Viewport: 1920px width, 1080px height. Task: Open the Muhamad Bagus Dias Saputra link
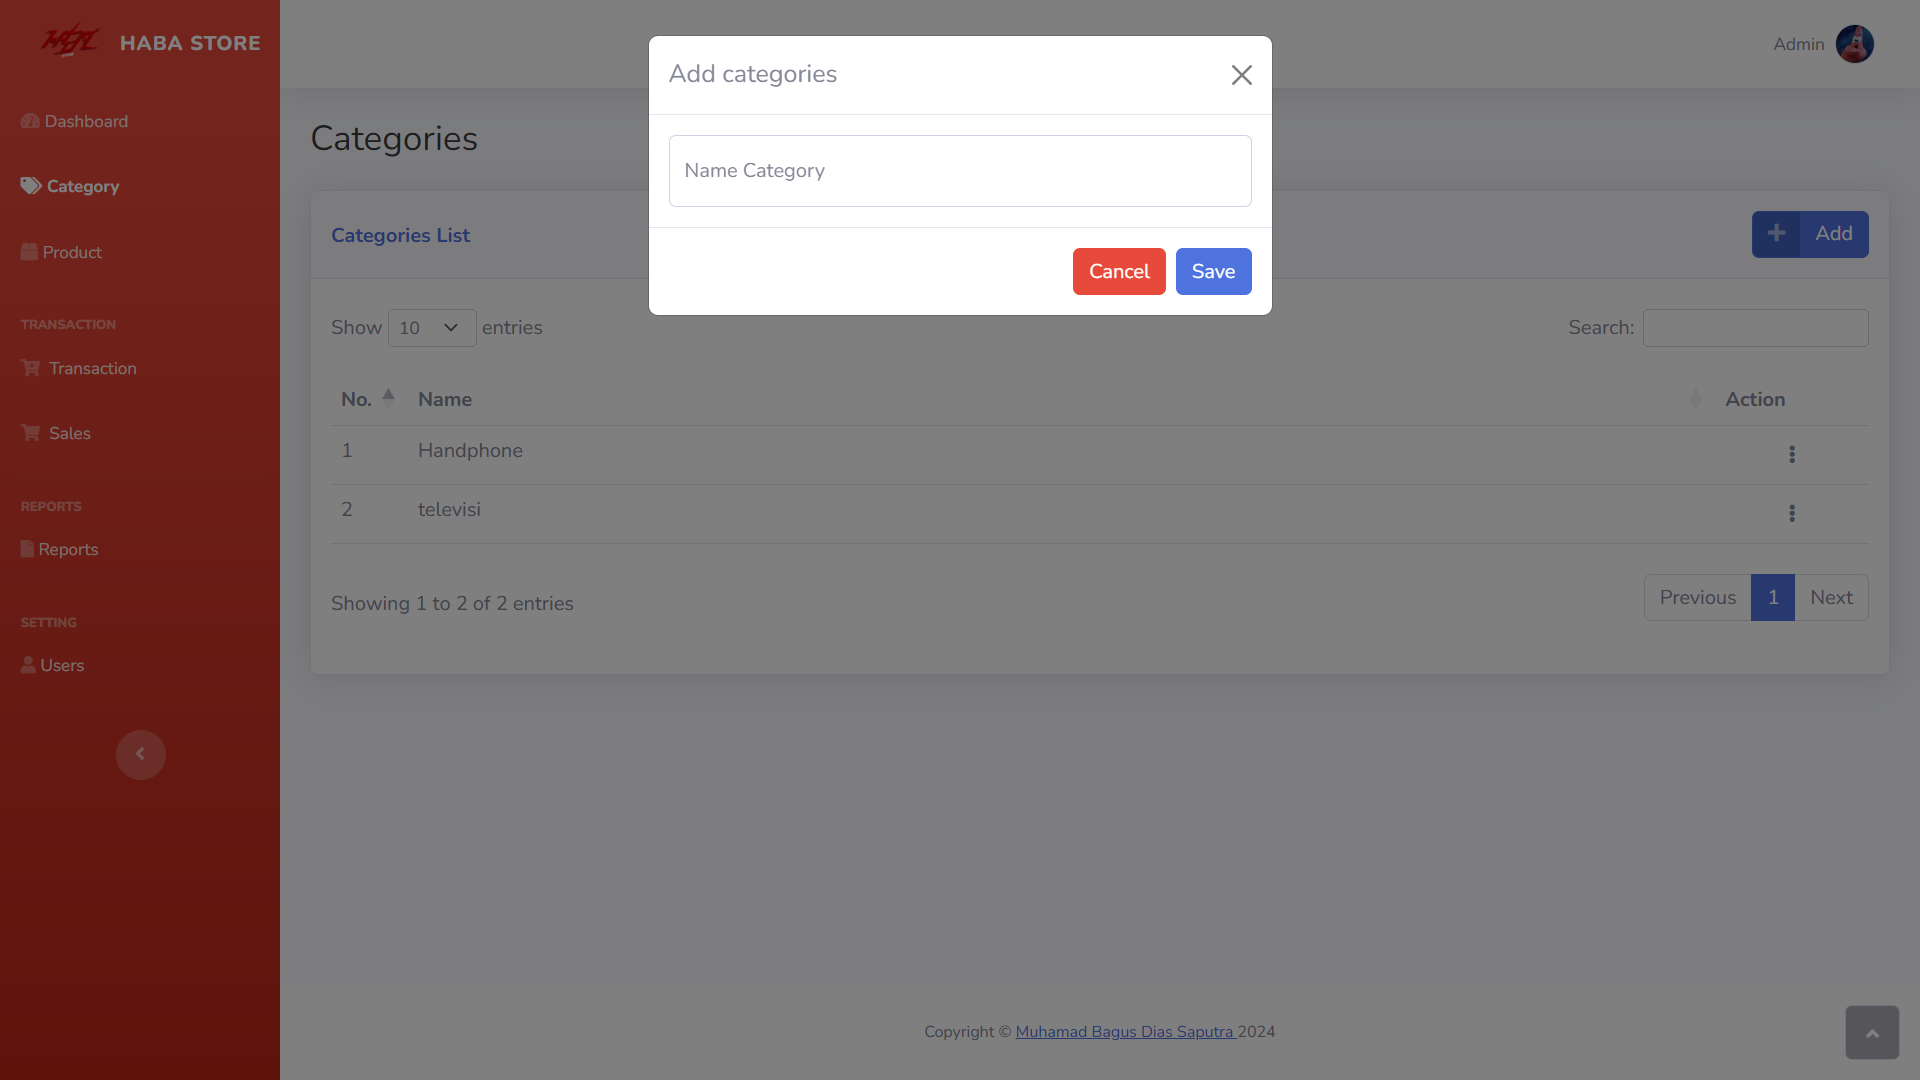pos(1126,1032)
